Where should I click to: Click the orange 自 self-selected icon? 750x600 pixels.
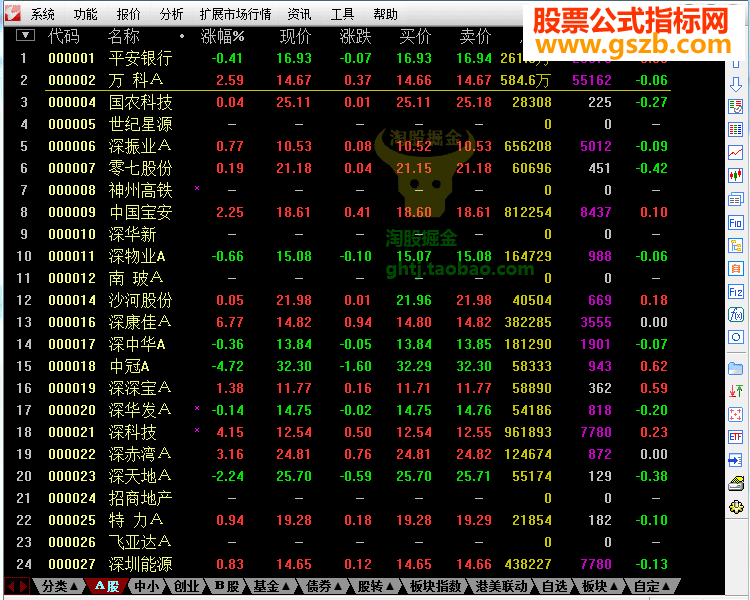pyautogui.click(x=736, y=268)
